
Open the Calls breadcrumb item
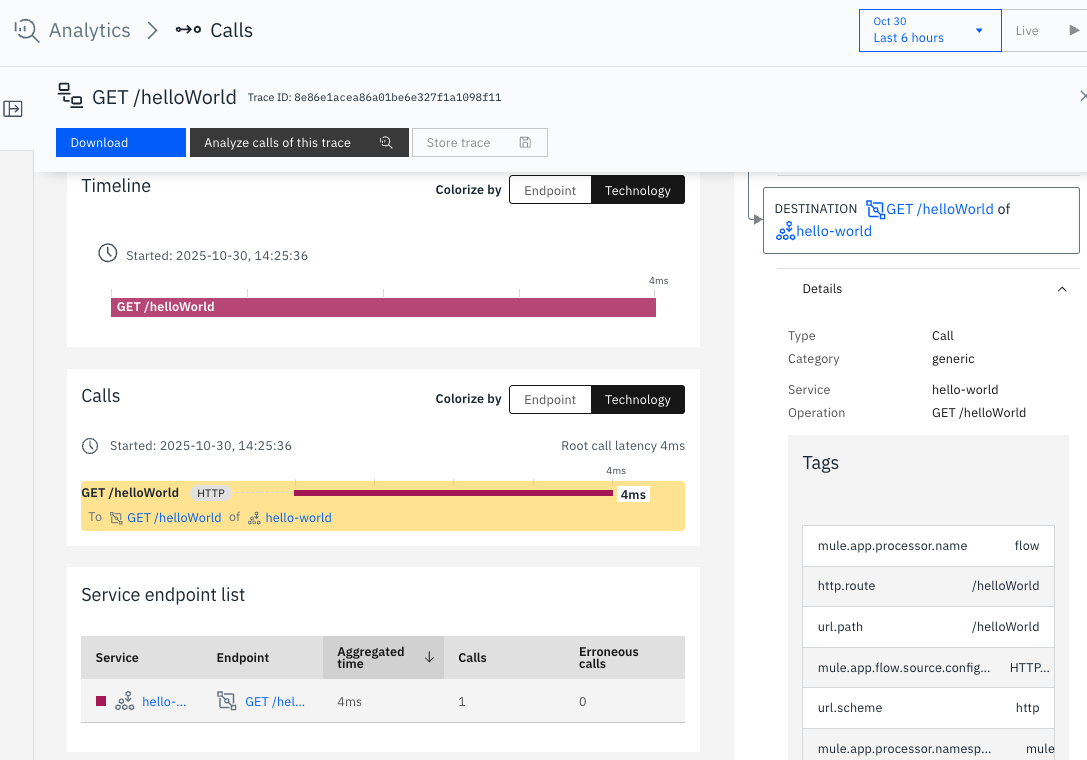pos(230,30)
